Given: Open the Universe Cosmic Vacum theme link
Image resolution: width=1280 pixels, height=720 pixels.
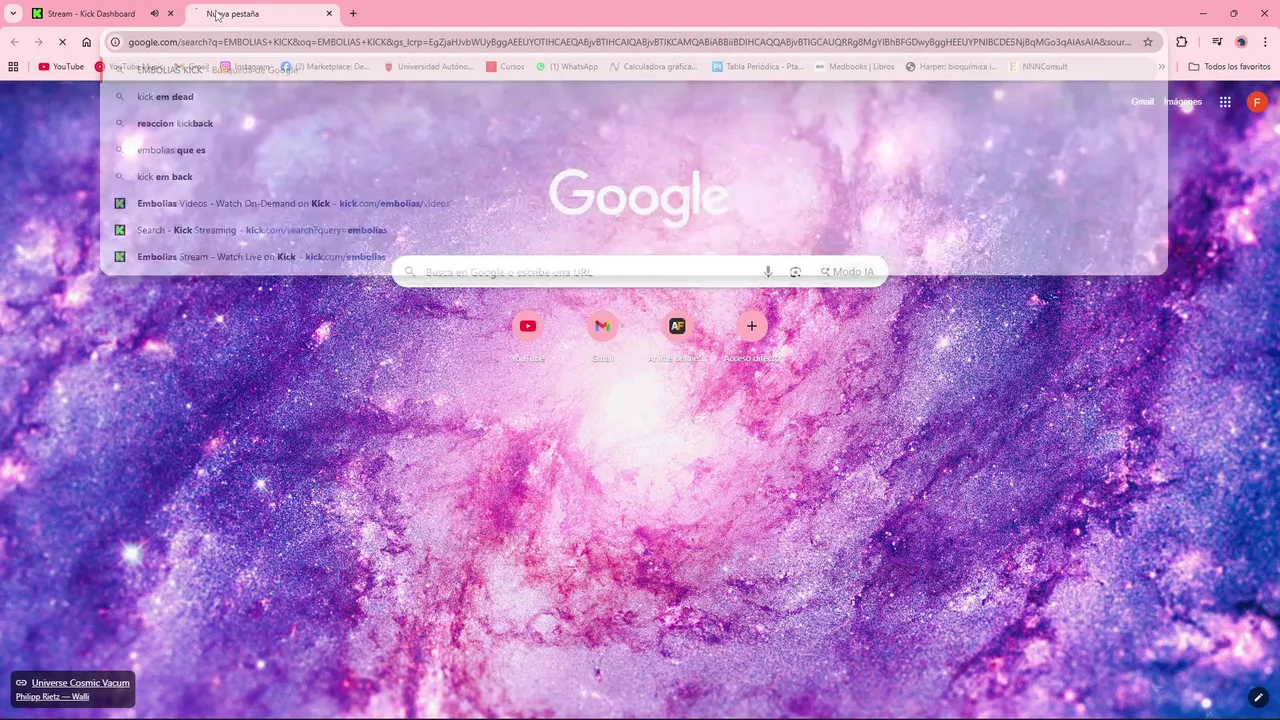Looking at the screenshot, I should tap(81, 683).
